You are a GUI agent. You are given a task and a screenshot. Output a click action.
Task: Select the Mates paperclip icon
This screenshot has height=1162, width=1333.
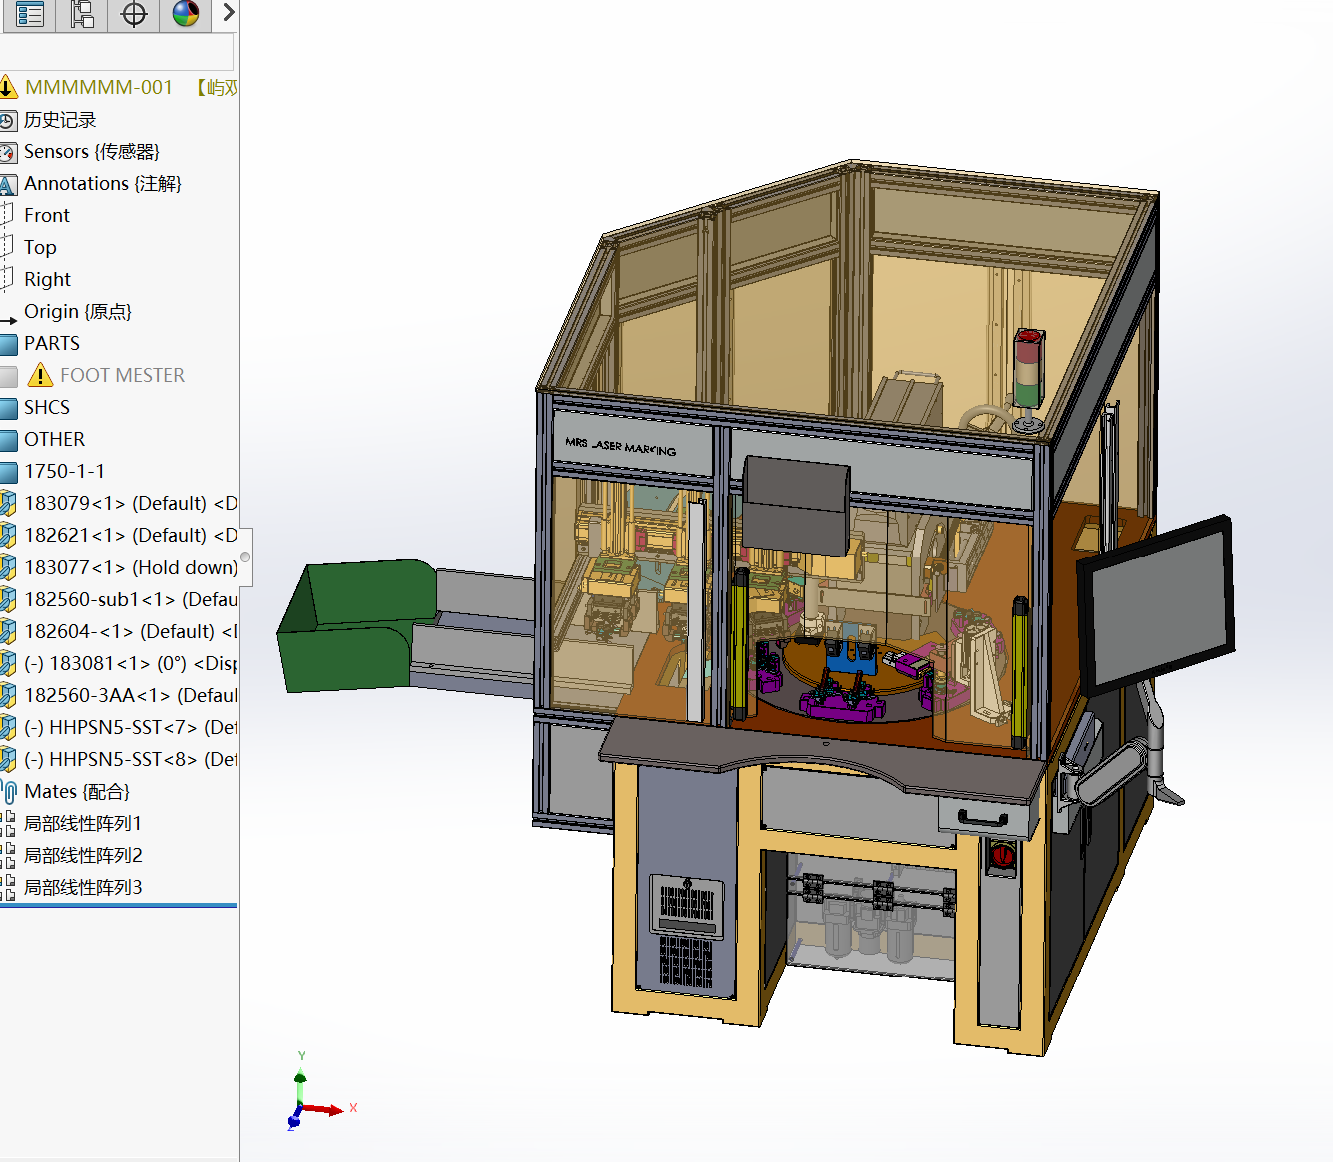9,793
